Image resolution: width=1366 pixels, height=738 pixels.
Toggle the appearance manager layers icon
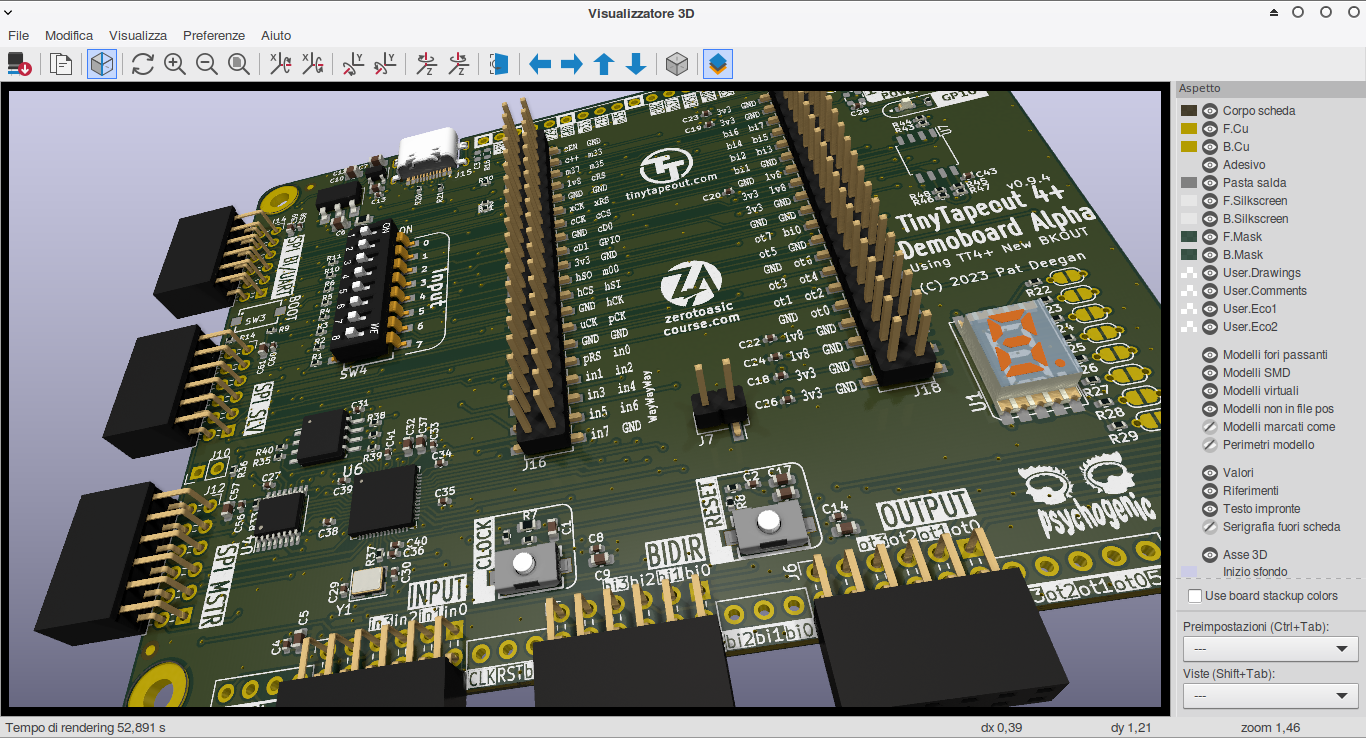pos(718,65)
